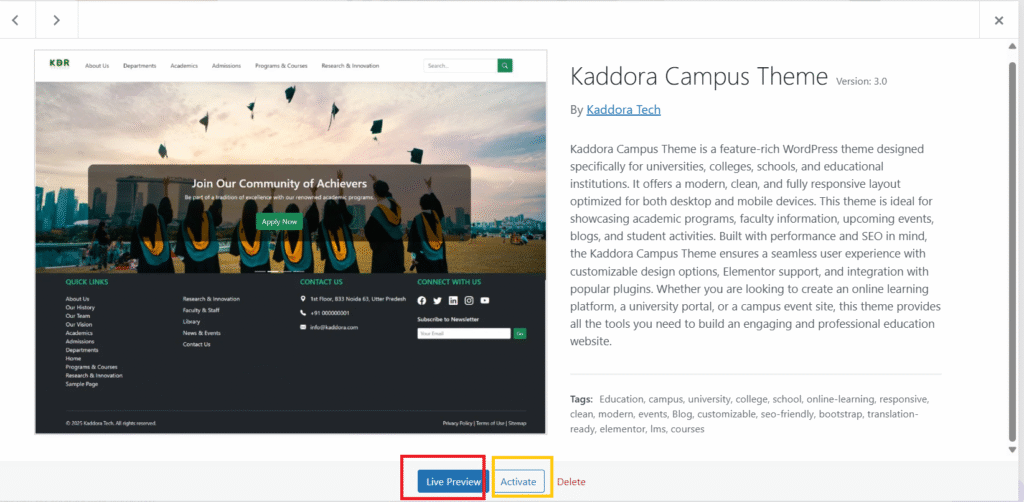Screen dimensions: 1024x502
Task: Go to the previous theme arrow
Action: pyautogui.click(x=16, y=20)
